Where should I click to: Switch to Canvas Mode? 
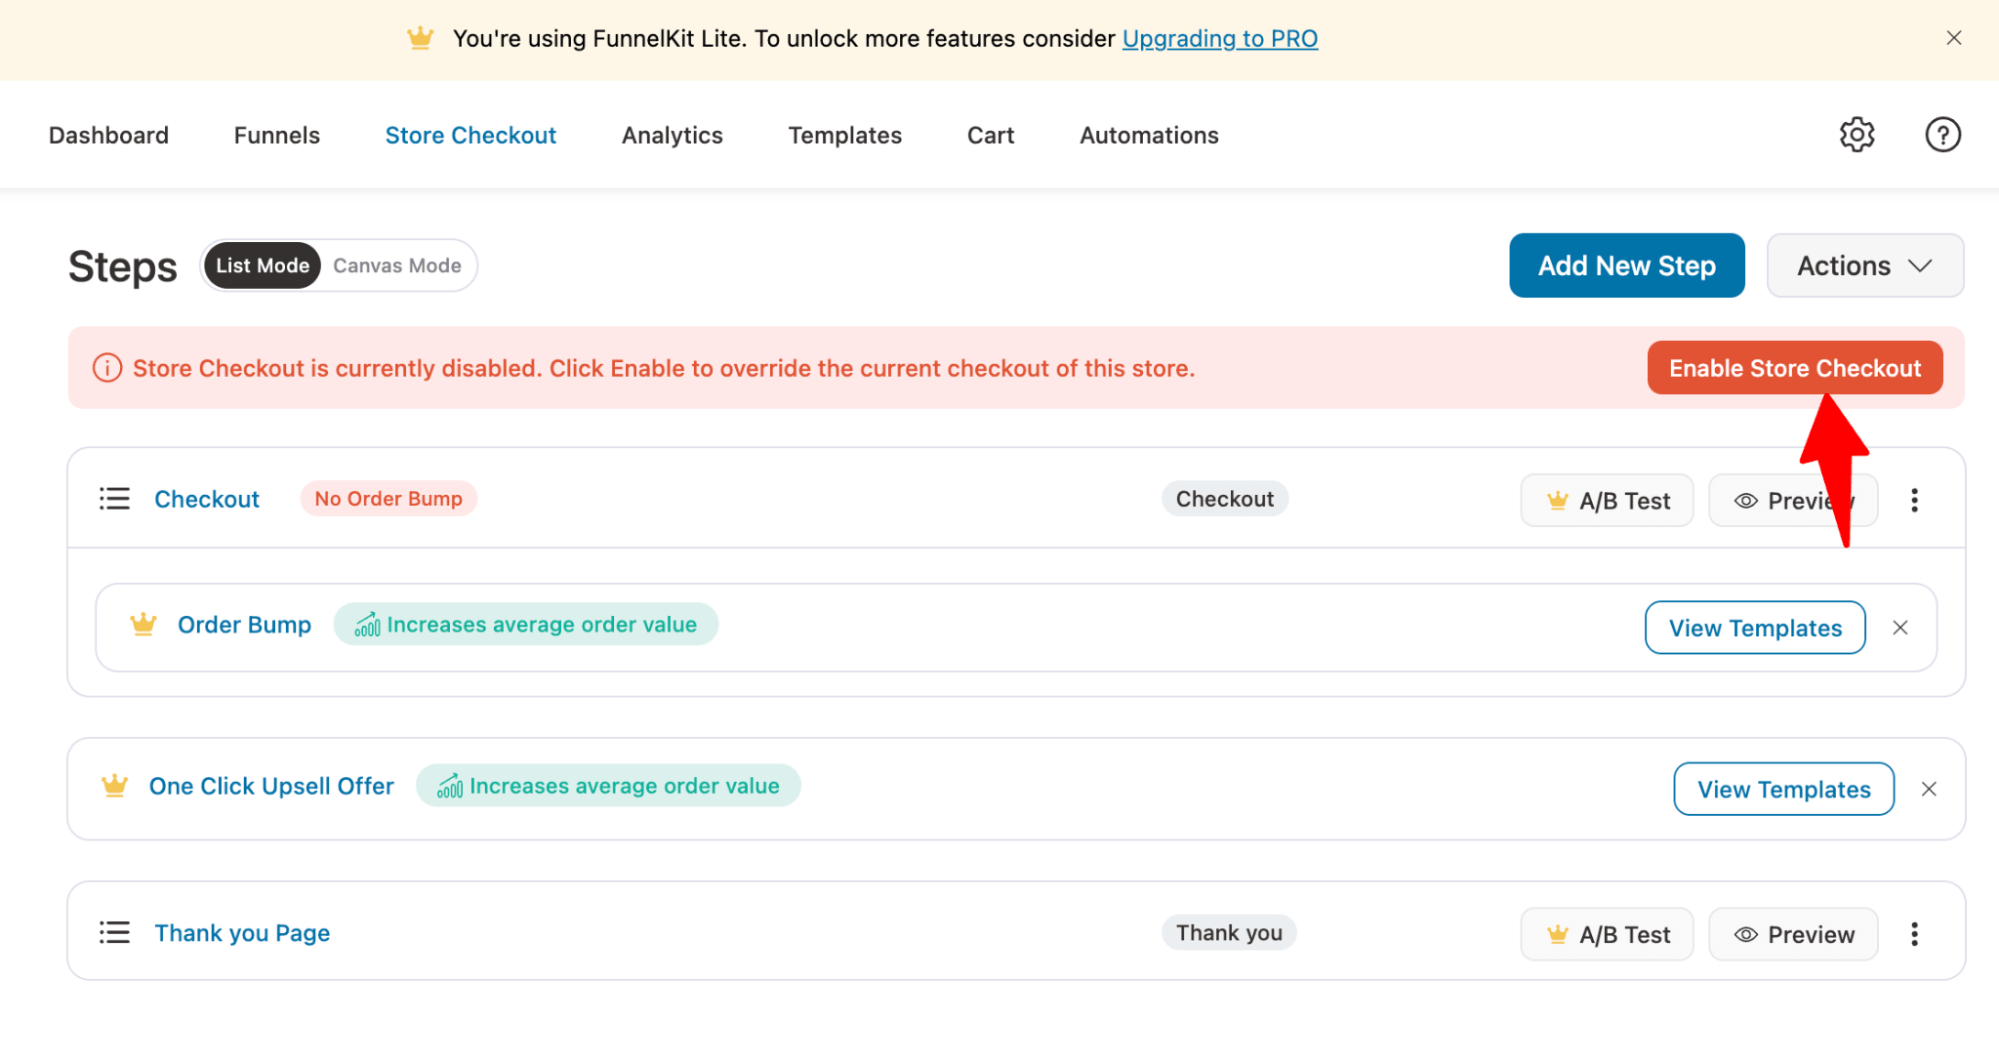click(x=397, y=266)
